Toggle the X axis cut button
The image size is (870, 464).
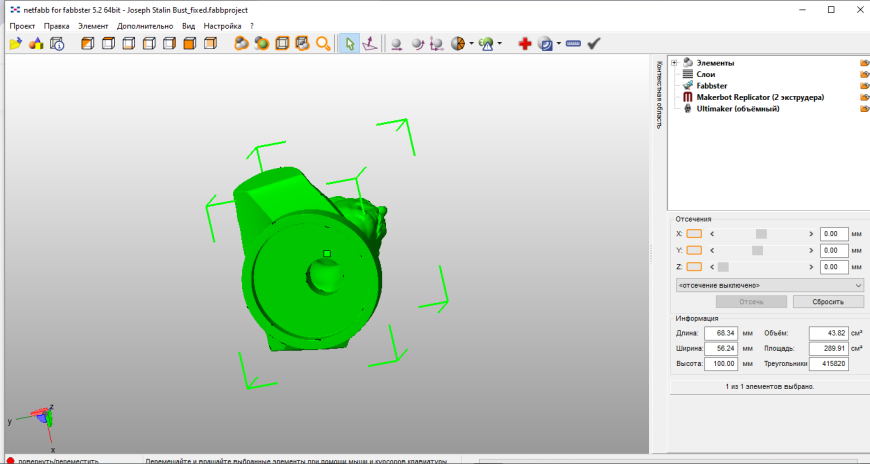pos(694,234)
